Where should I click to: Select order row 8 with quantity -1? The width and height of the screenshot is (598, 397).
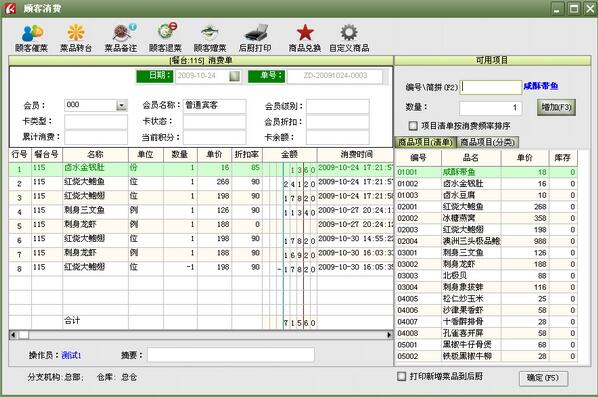[201, 268]
